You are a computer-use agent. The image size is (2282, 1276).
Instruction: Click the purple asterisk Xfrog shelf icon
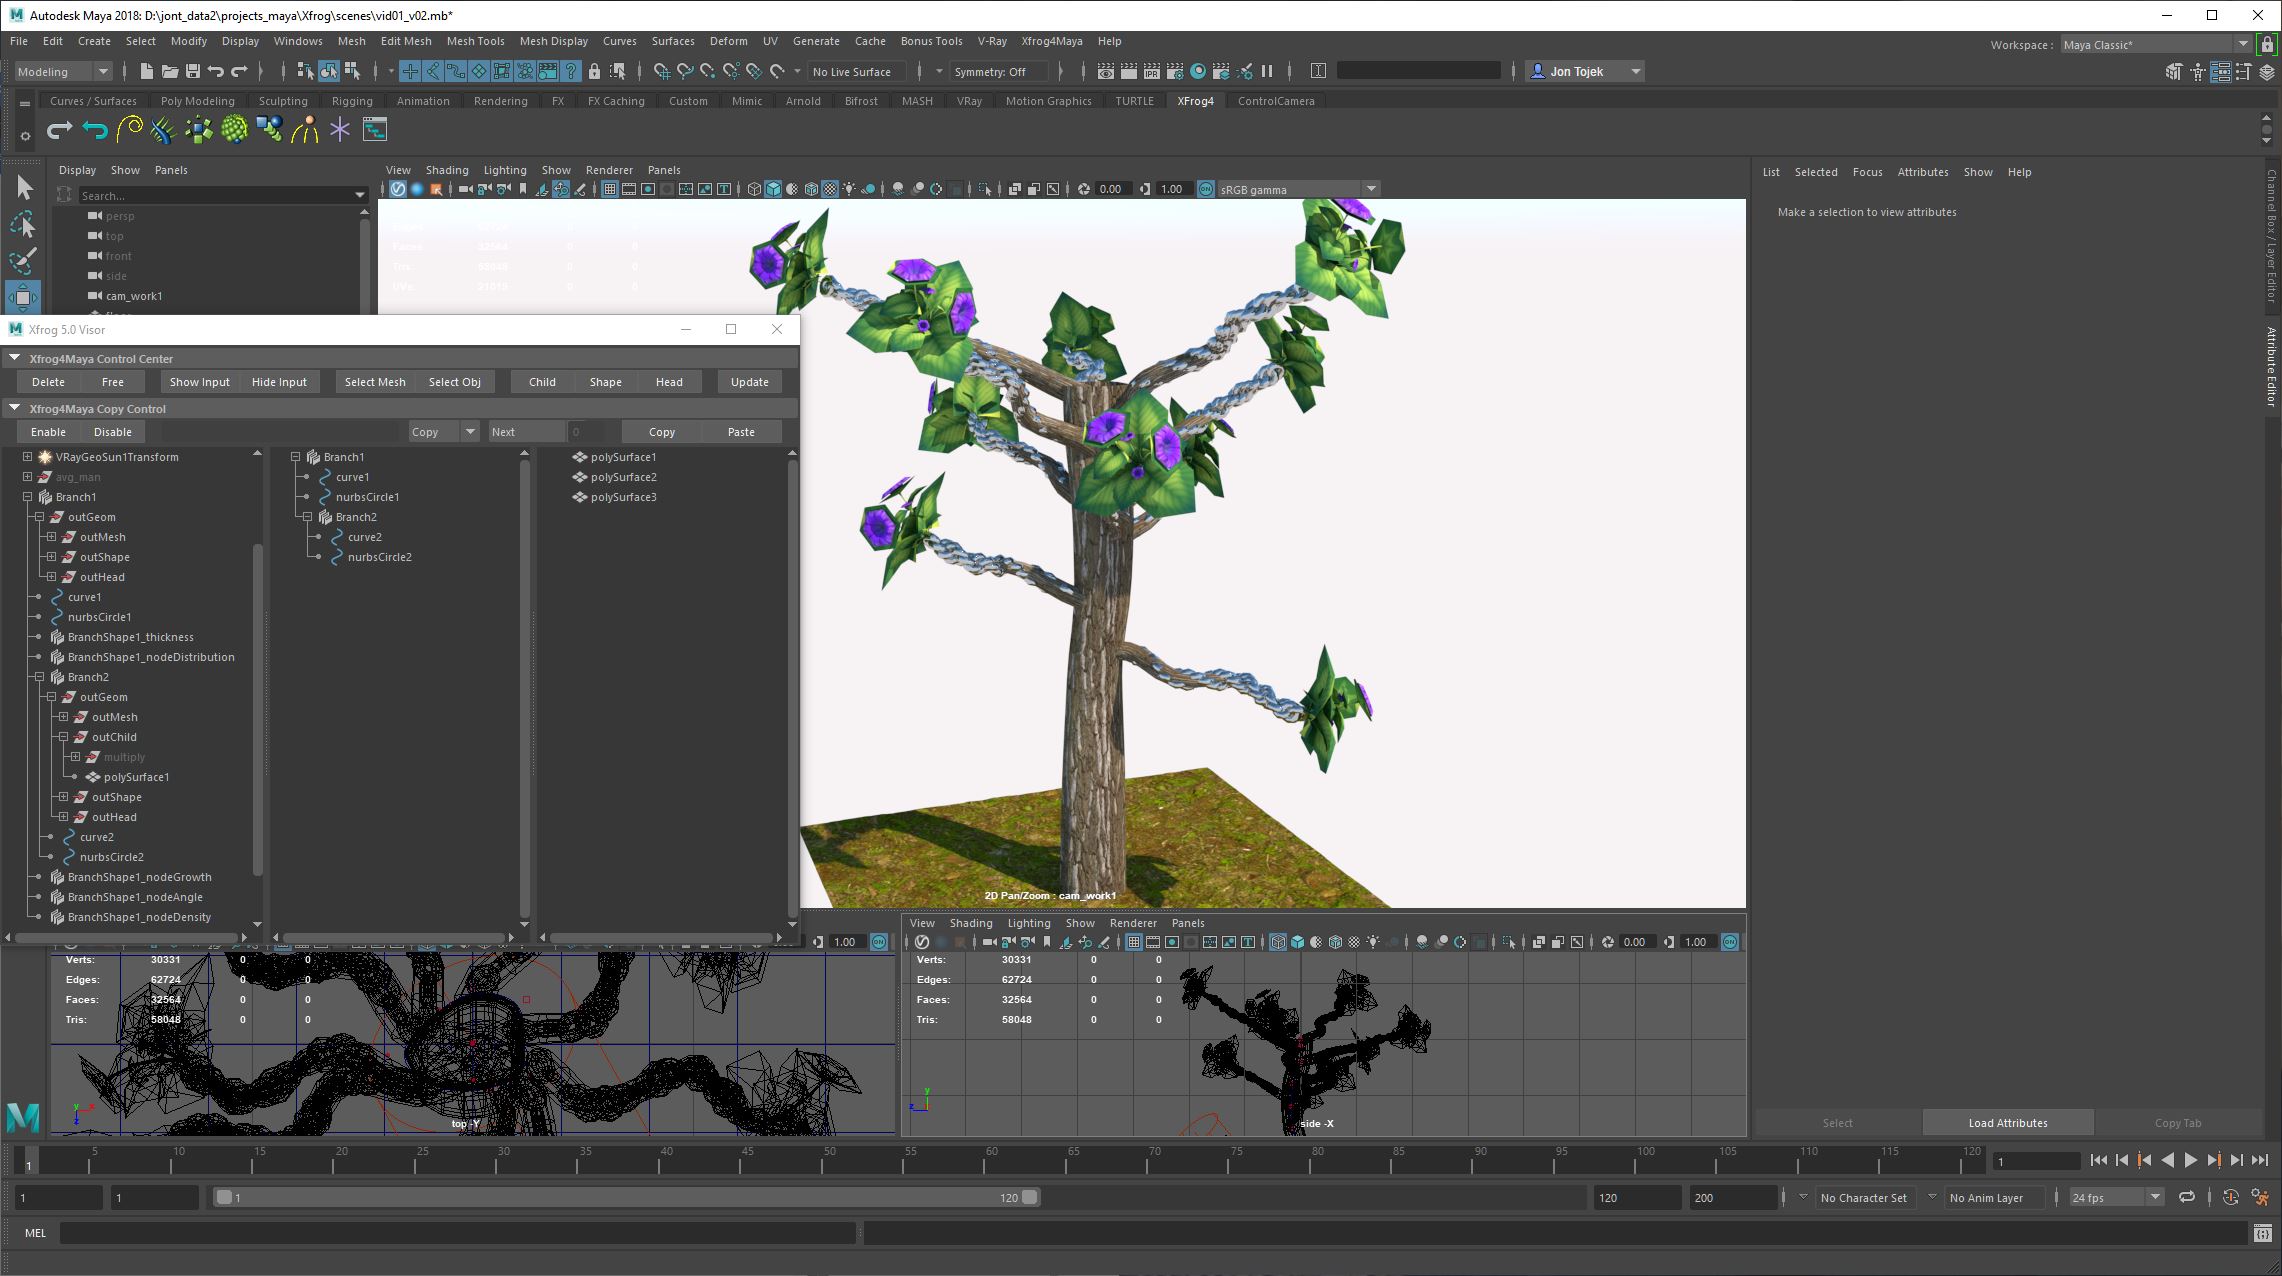pos(340,129)
